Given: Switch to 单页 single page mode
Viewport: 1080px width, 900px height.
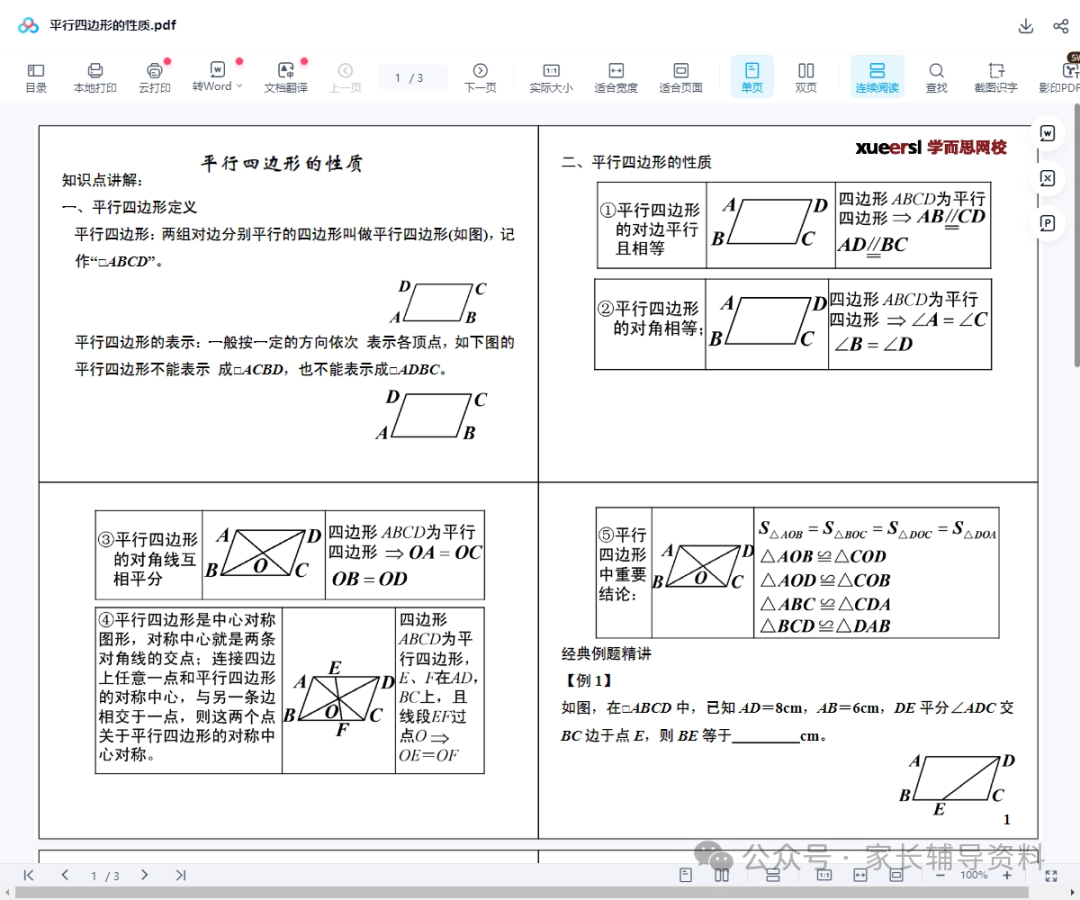Looking at the screenshot, I should point(751,77).
